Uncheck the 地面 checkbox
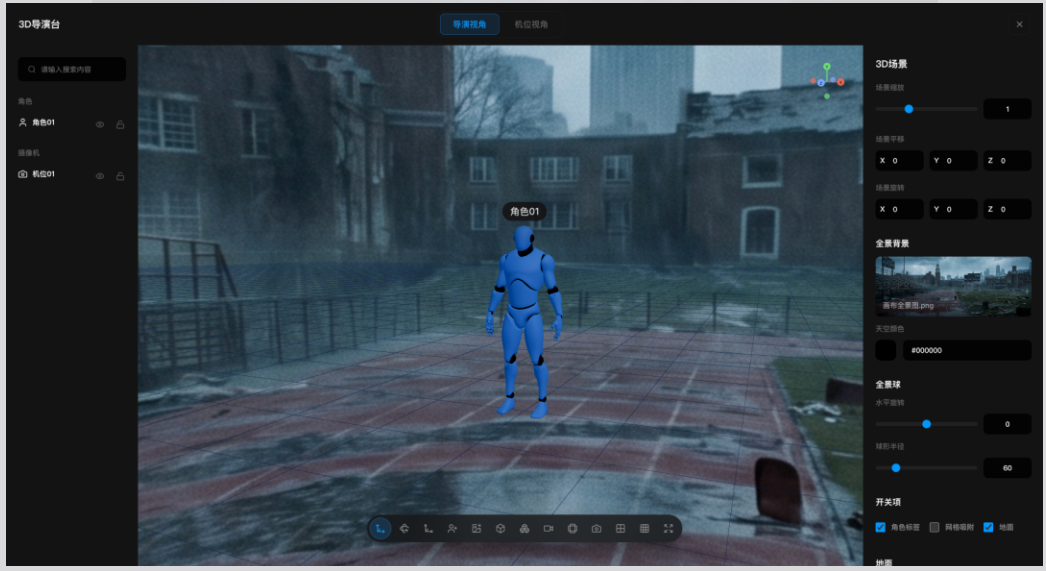 989,527
